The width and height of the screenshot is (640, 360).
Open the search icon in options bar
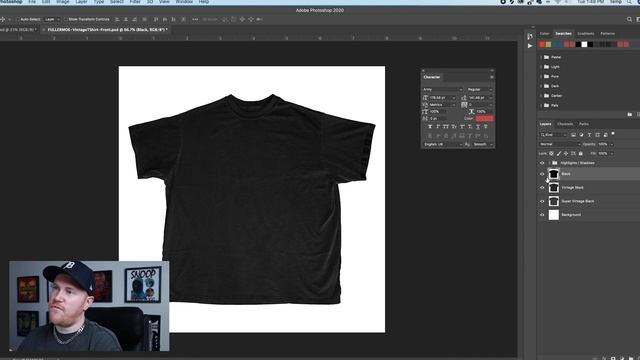pyautogui.click(x=629, y=19)
